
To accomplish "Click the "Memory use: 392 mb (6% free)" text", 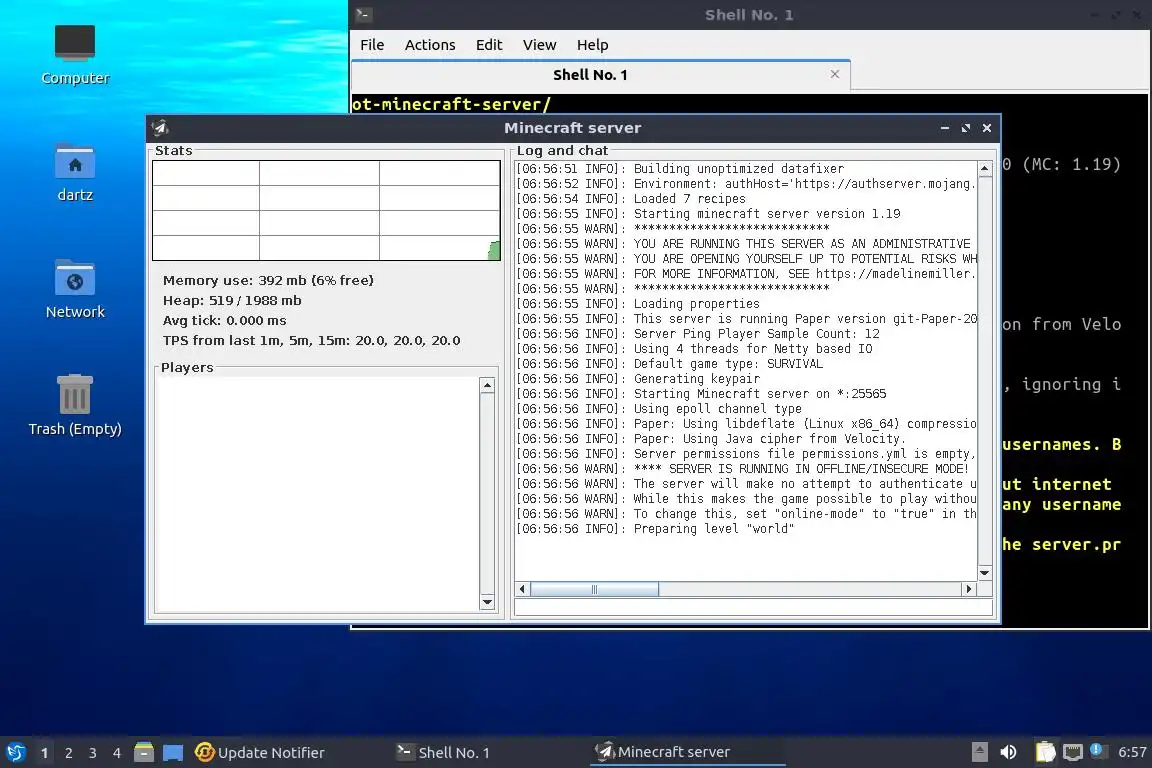I will coord(268,280).
